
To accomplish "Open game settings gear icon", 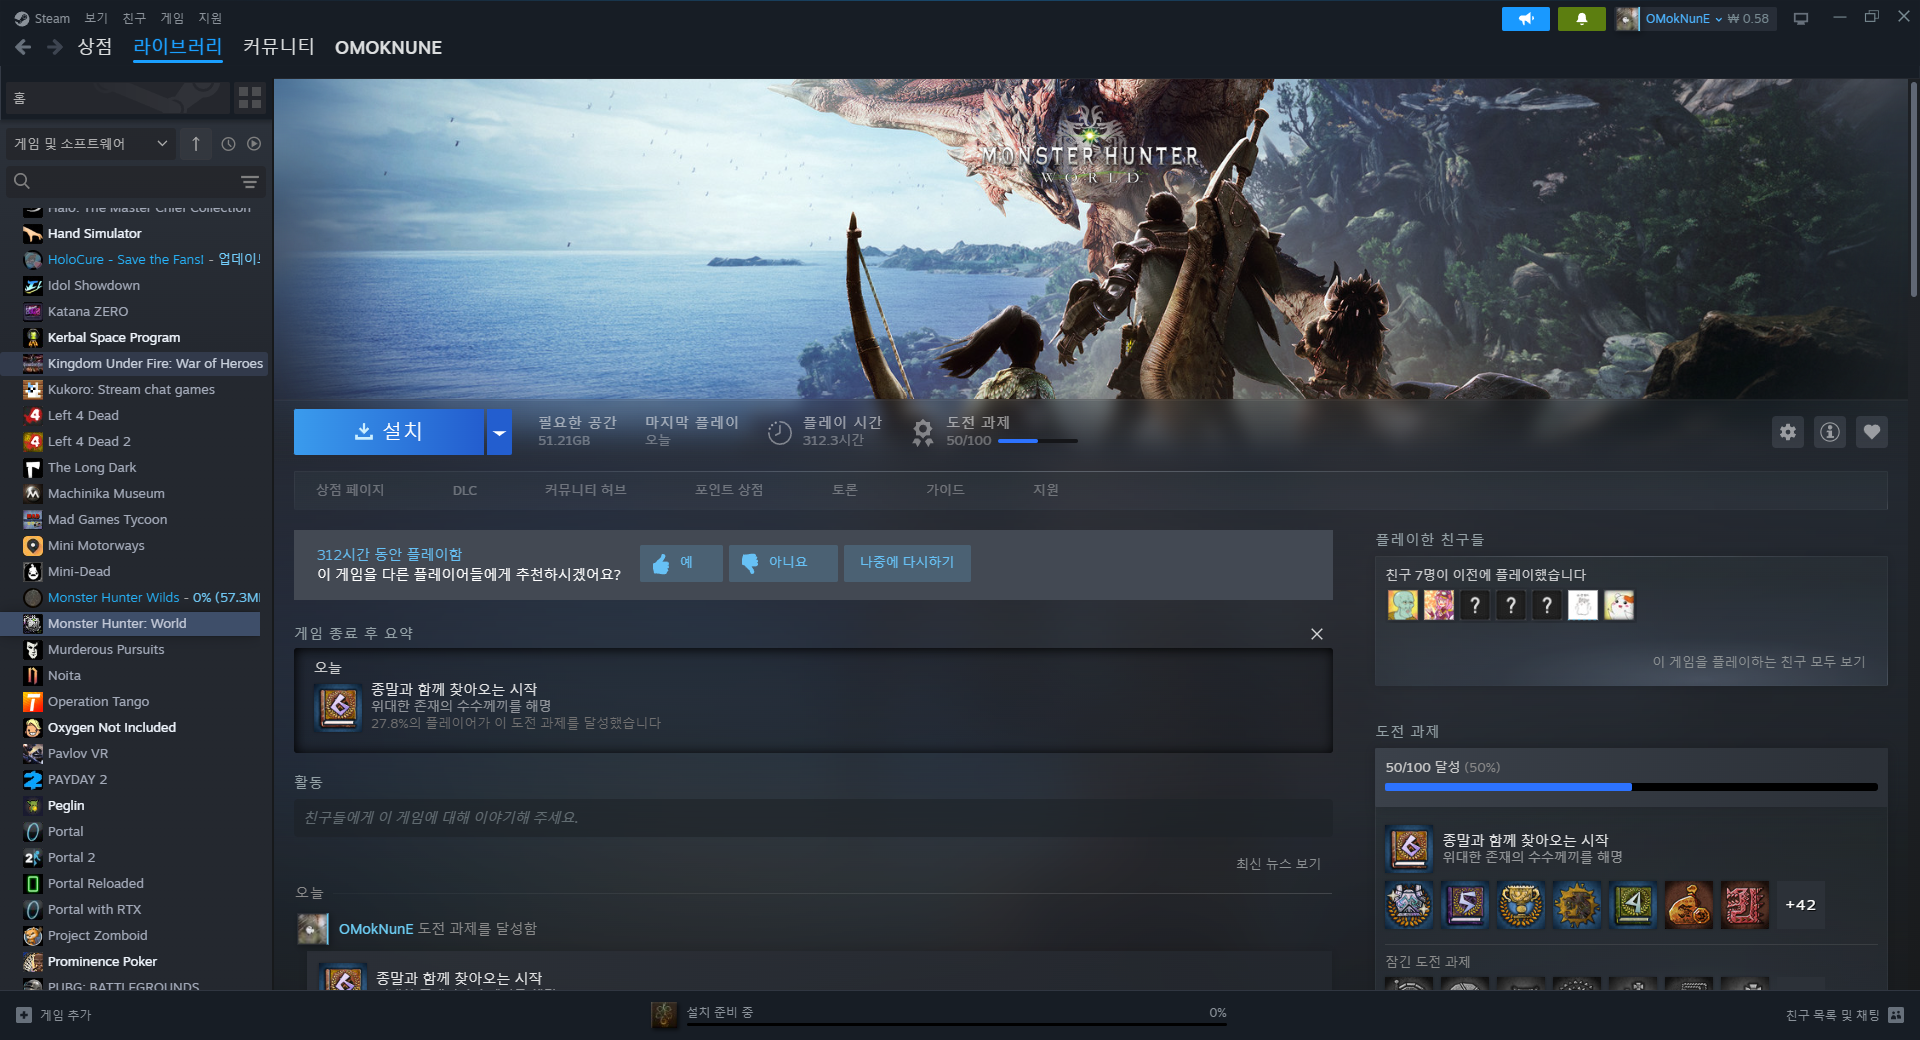I will 1787,432.
